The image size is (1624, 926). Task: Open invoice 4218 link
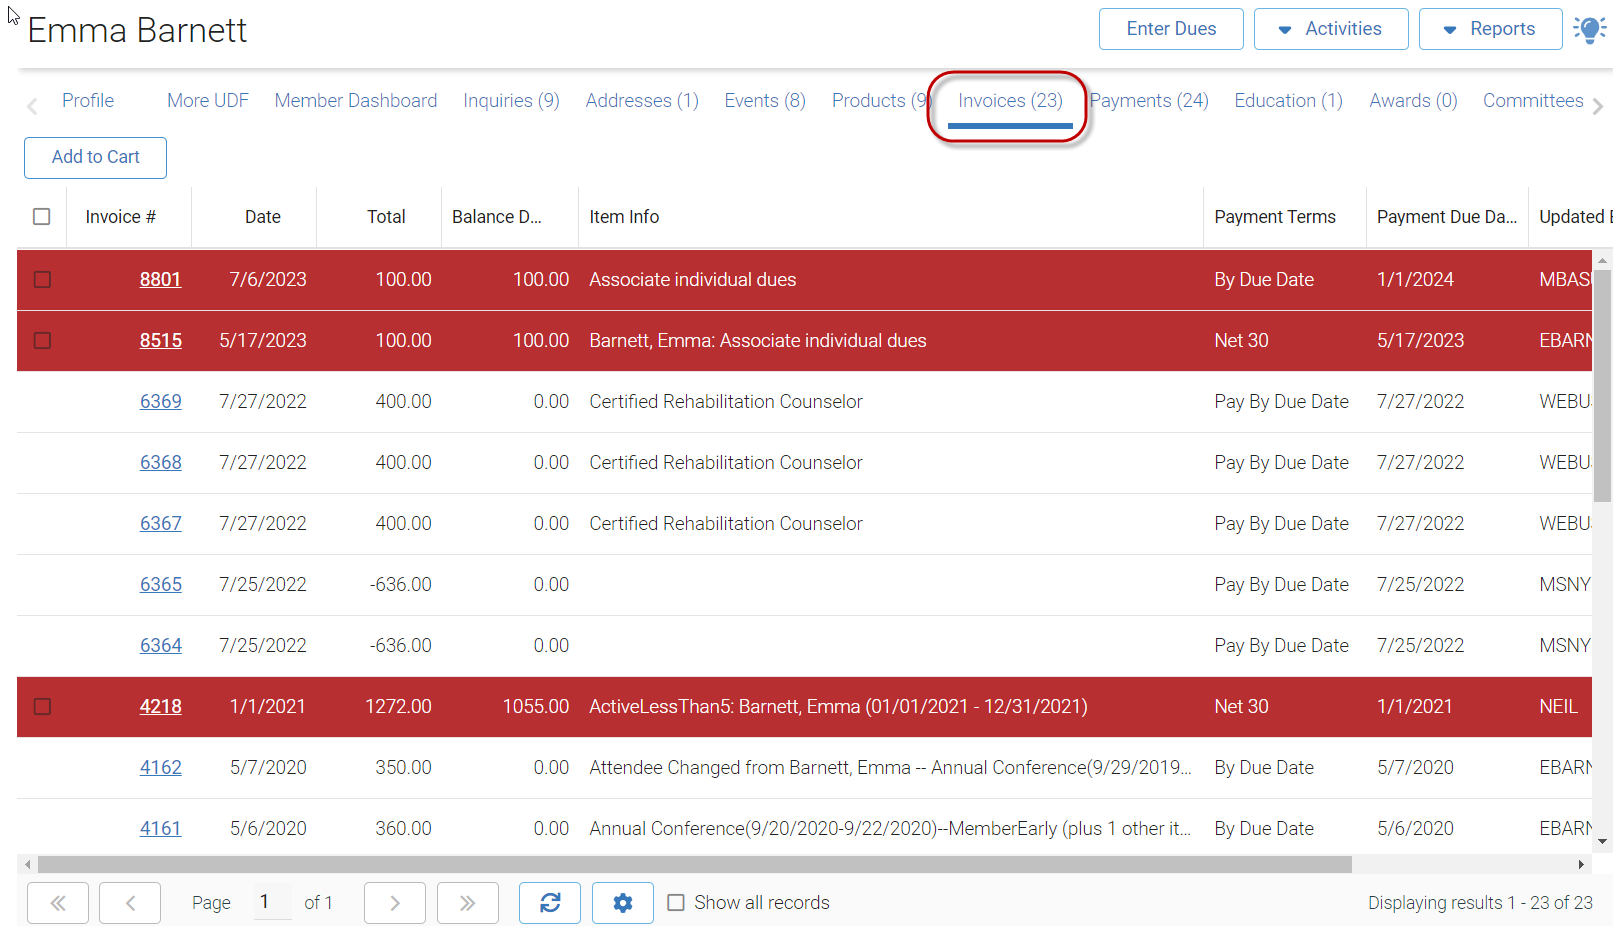pos(160,707)
